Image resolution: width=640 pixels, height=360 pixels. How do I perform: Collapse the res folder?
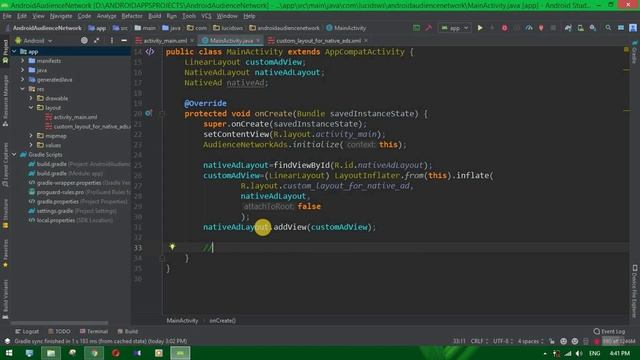[x=22, y=89]
